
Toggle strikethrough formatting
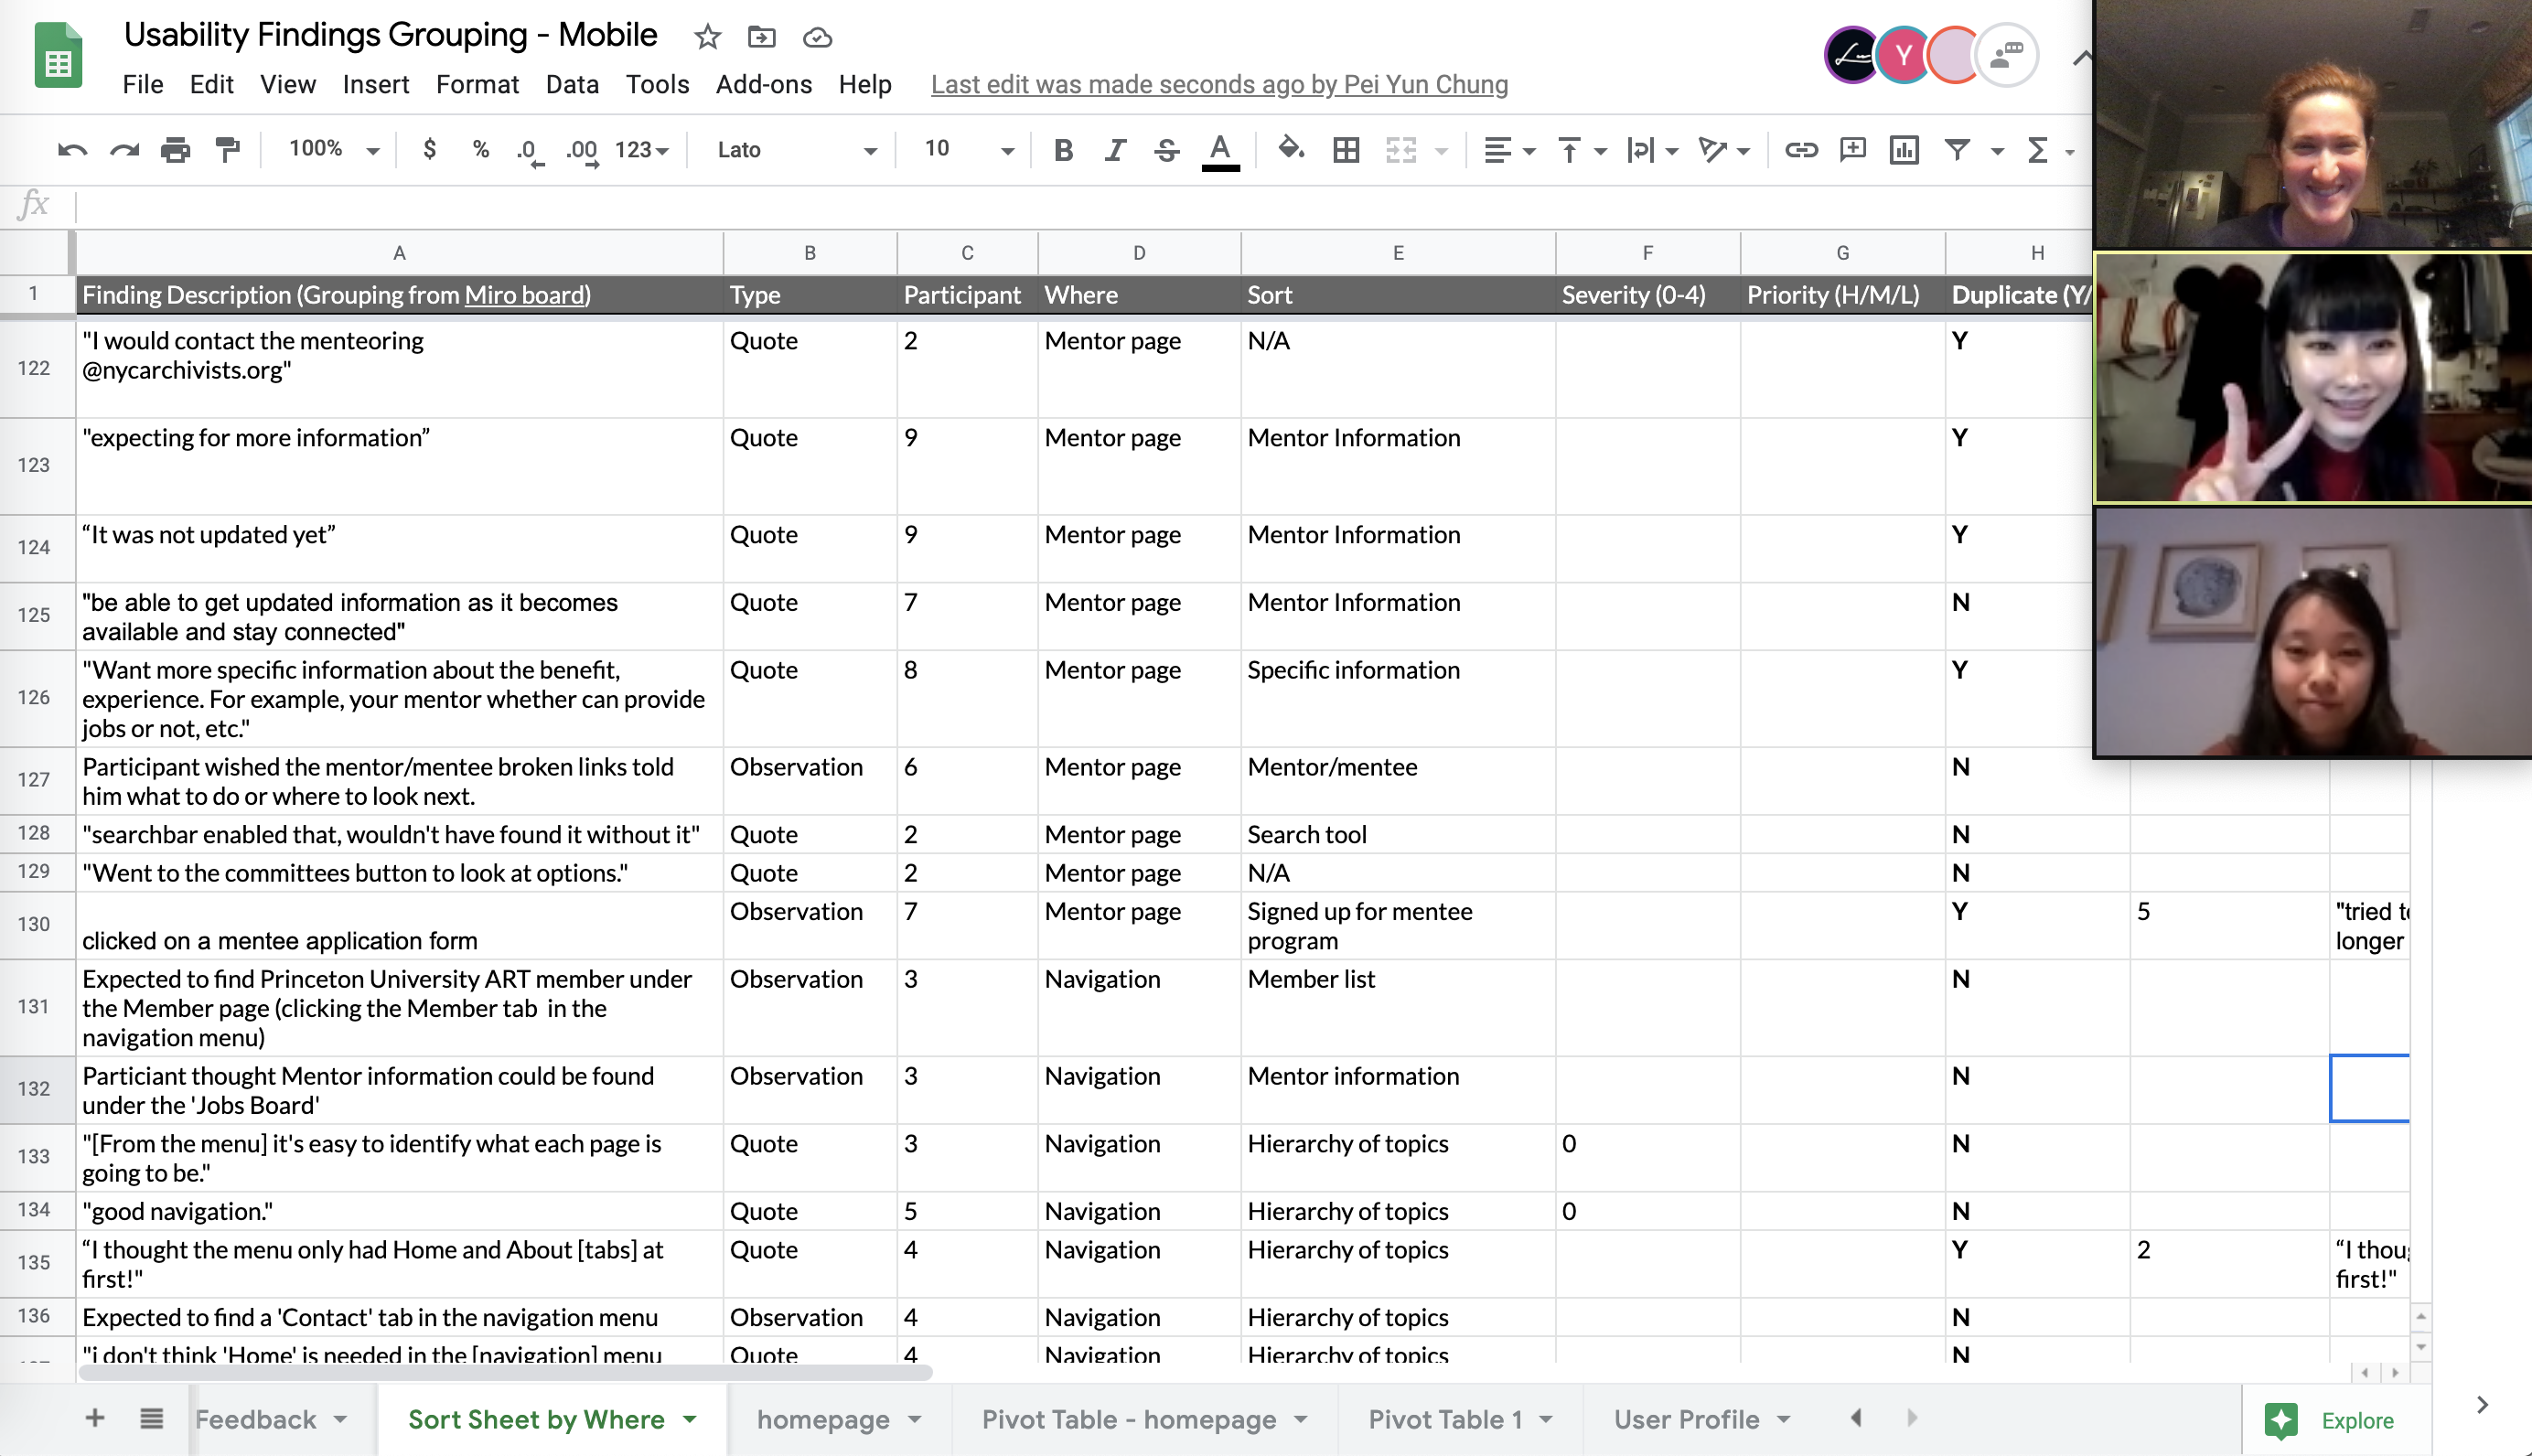click(x=1166, y=150)
